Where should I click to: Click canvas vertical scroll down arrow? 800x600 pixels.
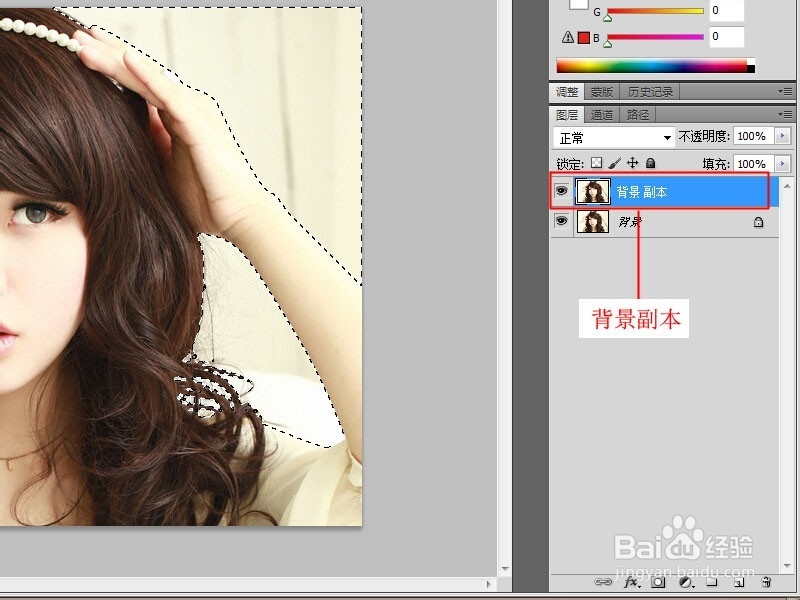(x=505, y=568)
